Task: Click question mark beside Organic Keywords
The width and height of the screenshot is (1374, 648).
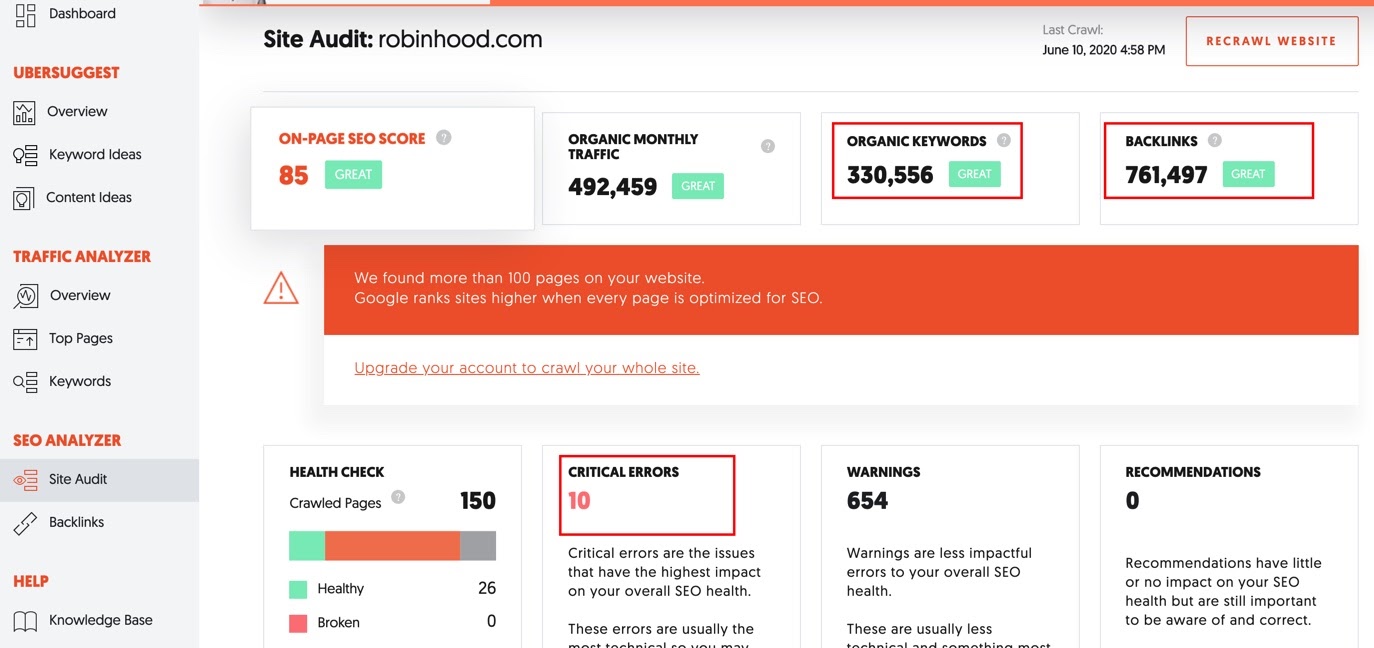Action: point(1004,140)
